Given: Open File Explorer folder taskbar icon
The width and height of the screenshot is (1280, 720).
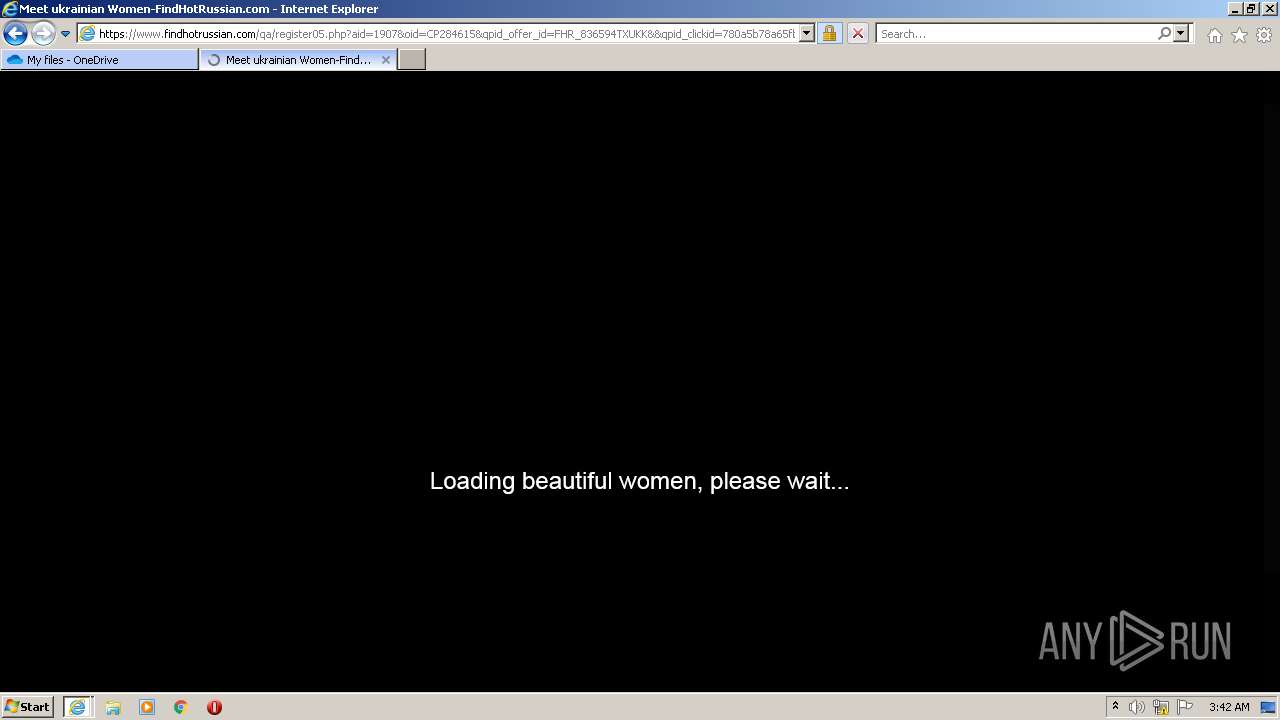Looking at the screenshot, I should click(x=113, y=707).
